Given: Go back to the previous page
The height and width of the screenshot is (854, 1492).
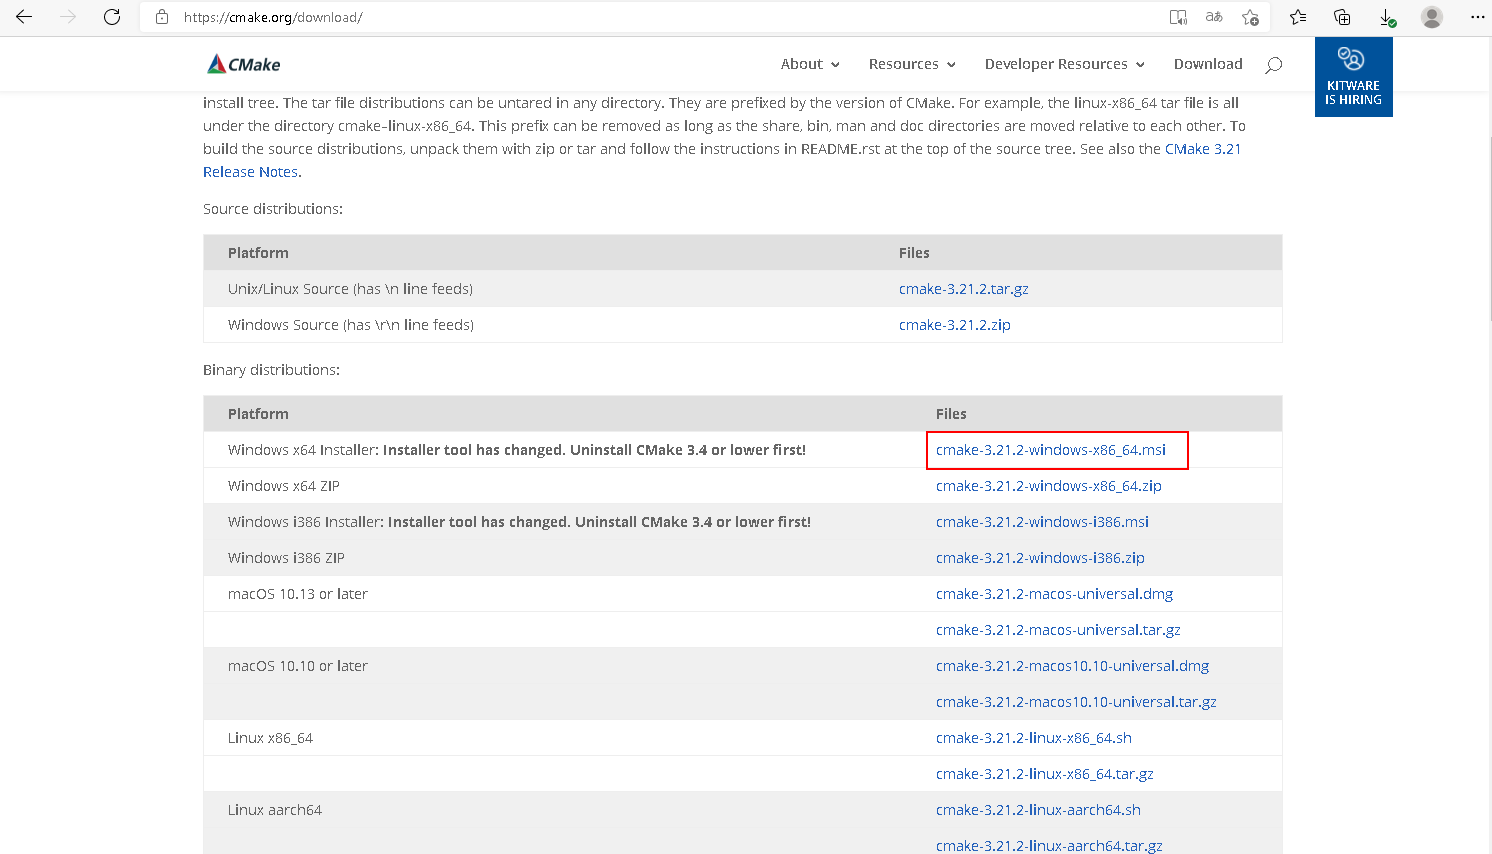Looking at the screenshot, I should click(24, 17).
